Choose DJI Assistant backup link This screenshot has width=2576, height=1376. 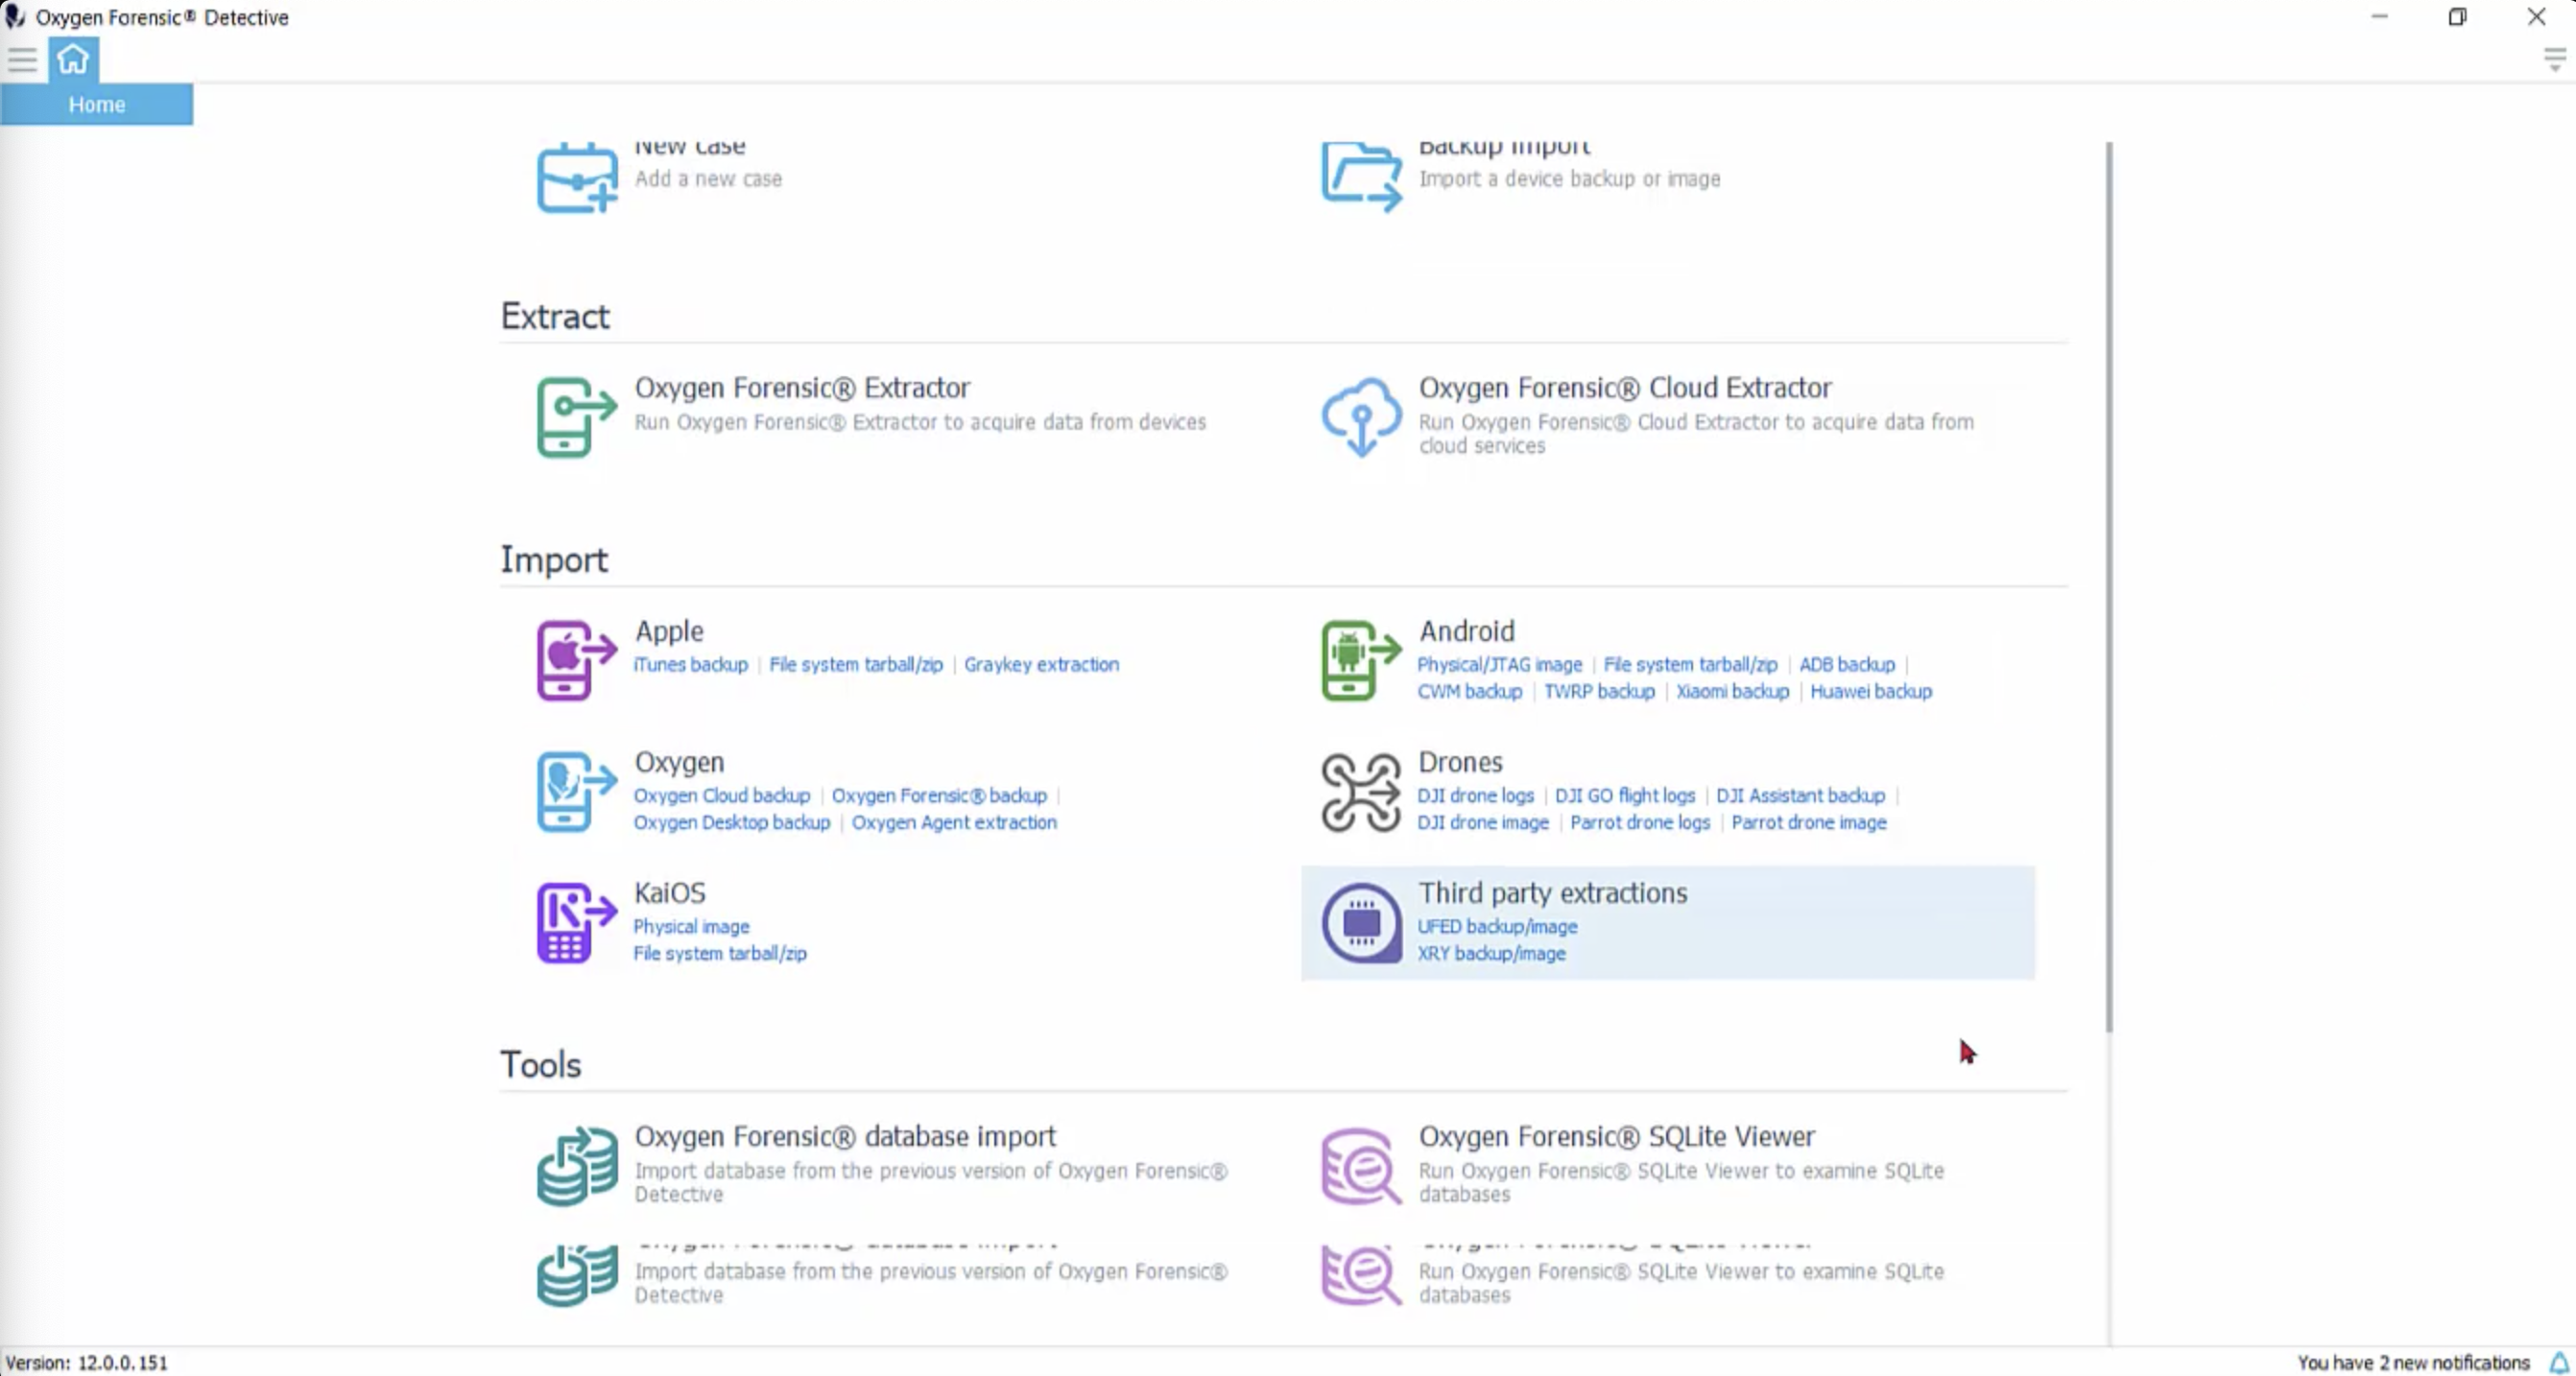click(1800, 795)
